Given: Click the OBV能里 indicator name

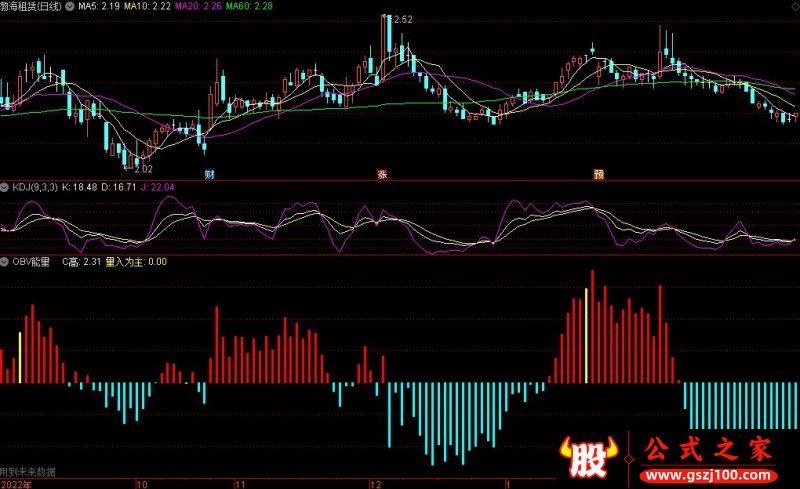Looking at the screenshot, I should [31, 262].
